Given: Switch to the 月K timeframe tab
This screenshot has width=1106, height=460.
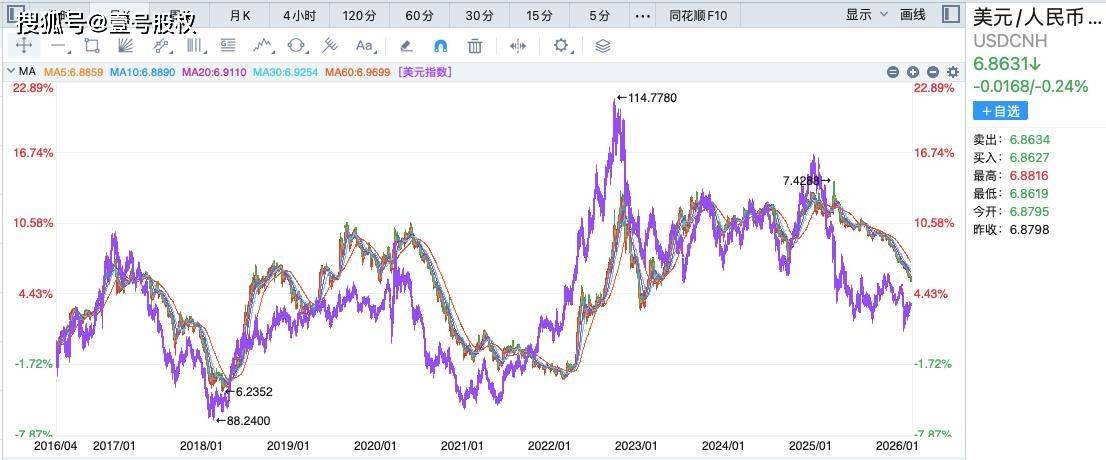Looking at the screenshot, I should pos(240,15).
